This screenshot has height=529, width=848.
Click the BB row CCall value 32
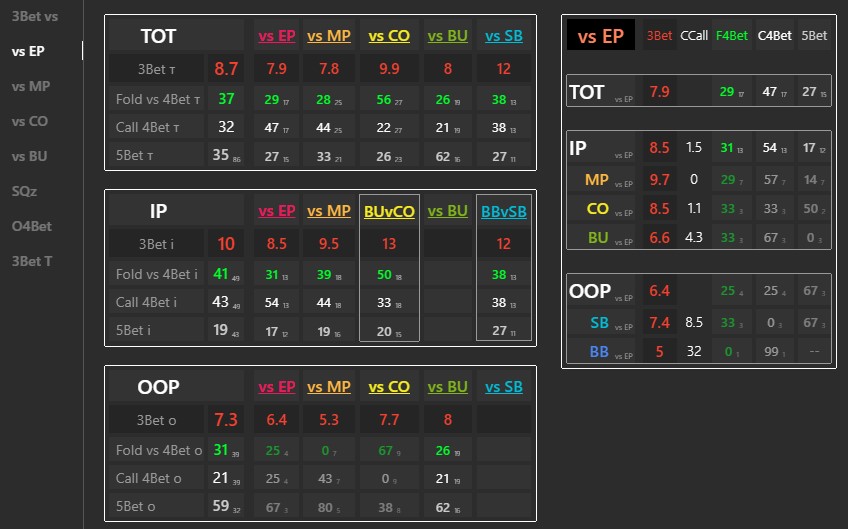tap(694, 351)
